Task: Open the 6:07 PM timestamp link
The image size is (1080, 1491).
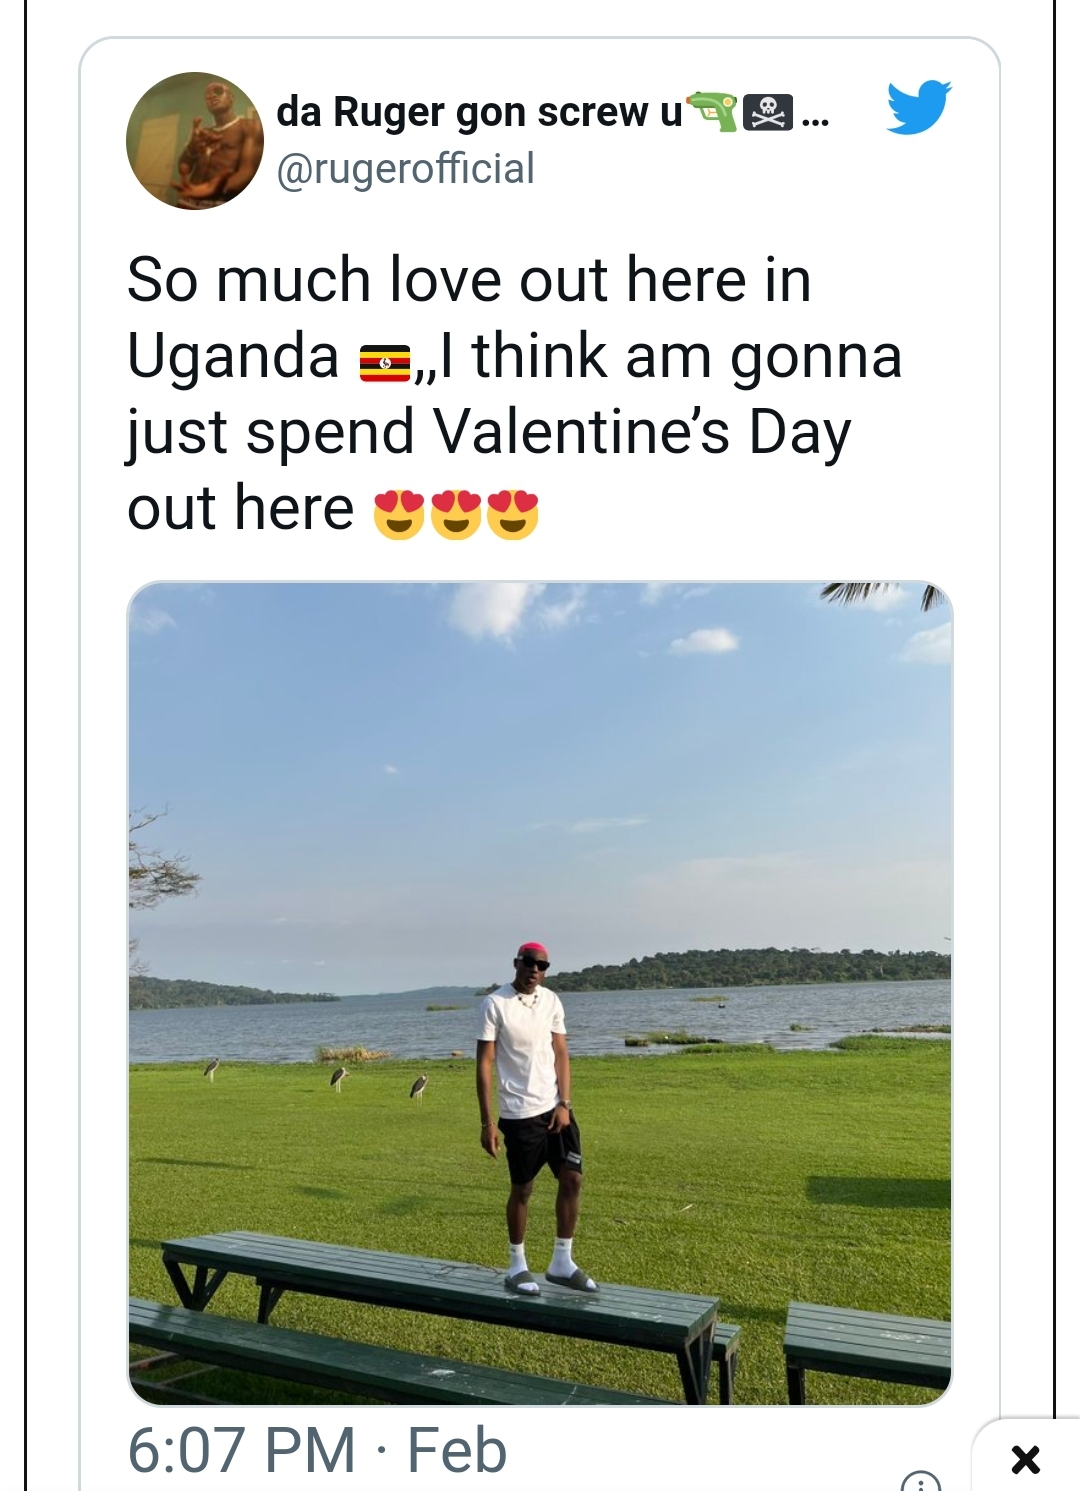Action: (241, 1450)
